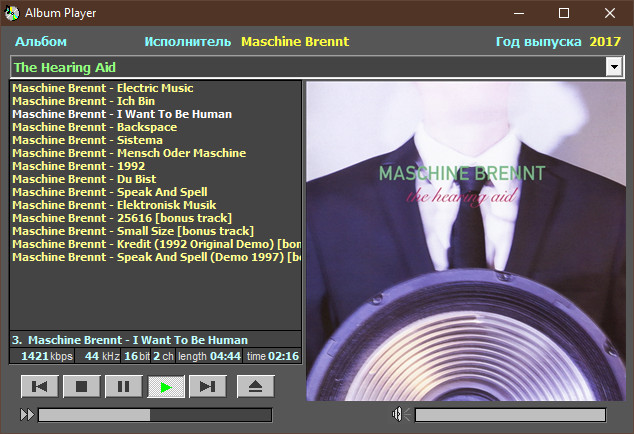Viewport: 634px width, 434px height.
Task: Minimize the Album Player window
Action: (x=519, y=13)
